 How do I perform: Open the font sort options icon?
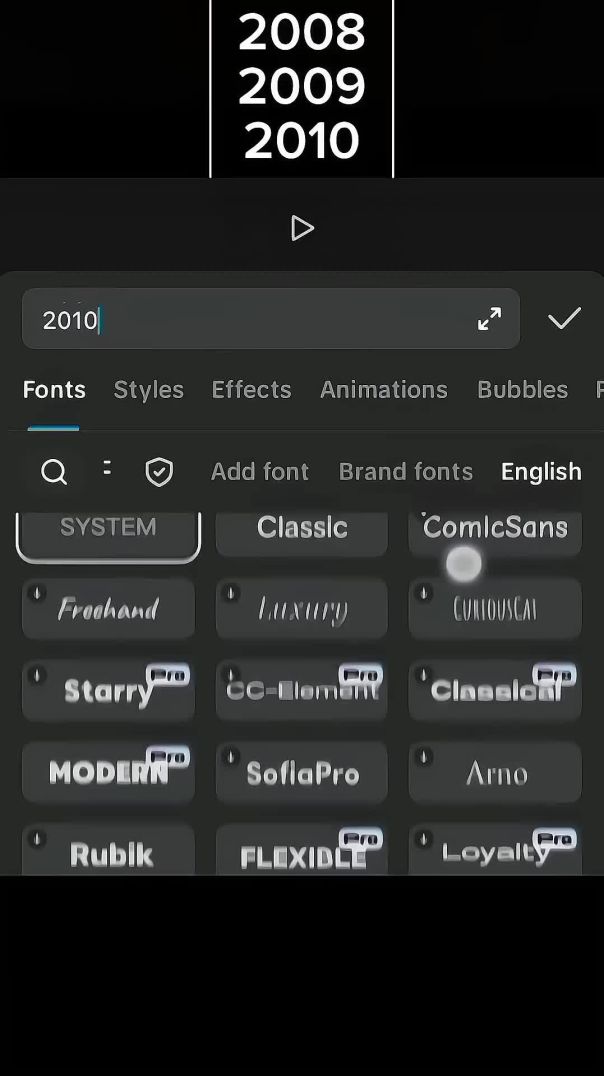[107, 468]
